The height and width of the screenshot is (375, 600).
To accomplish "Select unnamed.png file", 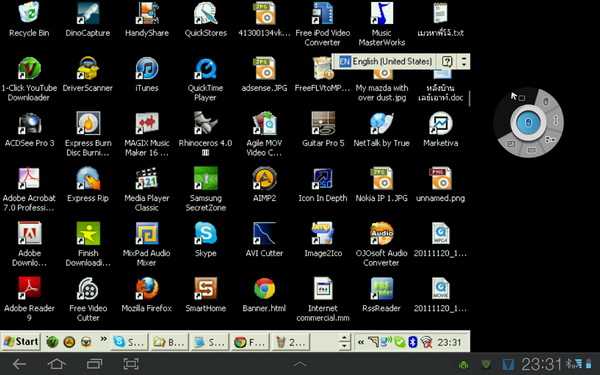I will 440,184.
